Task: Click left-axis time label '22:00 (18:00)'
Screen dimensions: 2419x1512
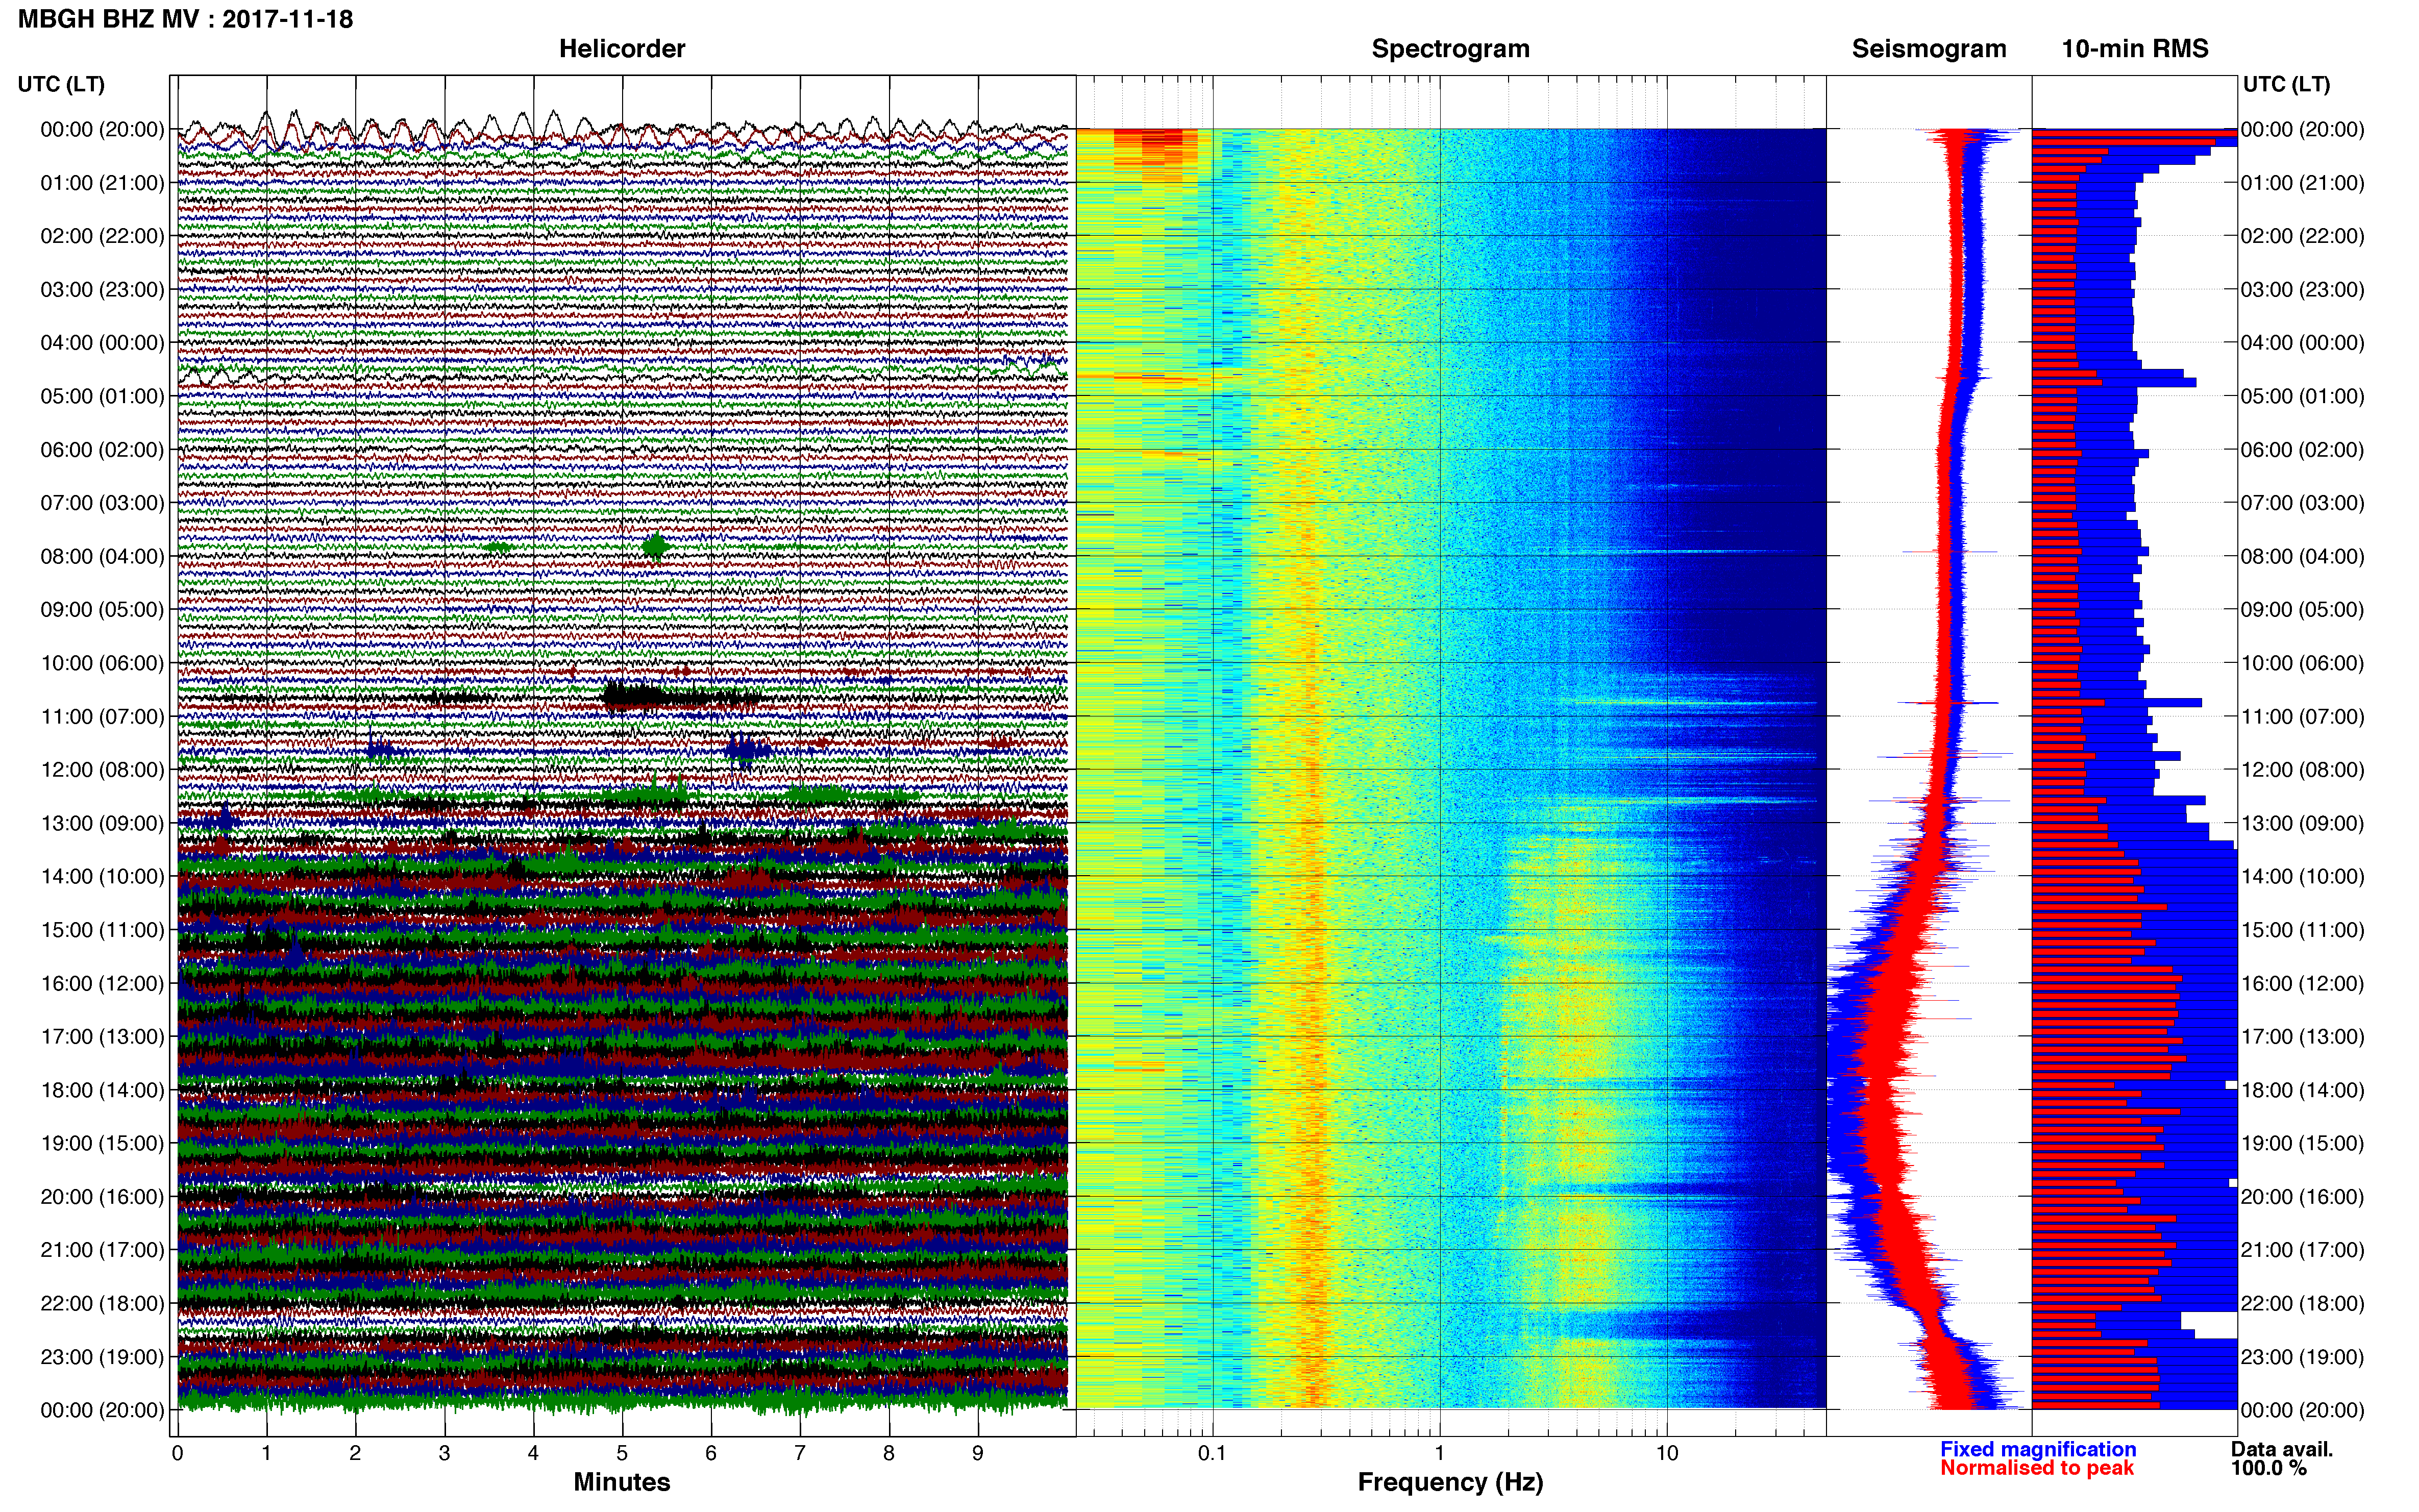Action: tap(102, 1304)
